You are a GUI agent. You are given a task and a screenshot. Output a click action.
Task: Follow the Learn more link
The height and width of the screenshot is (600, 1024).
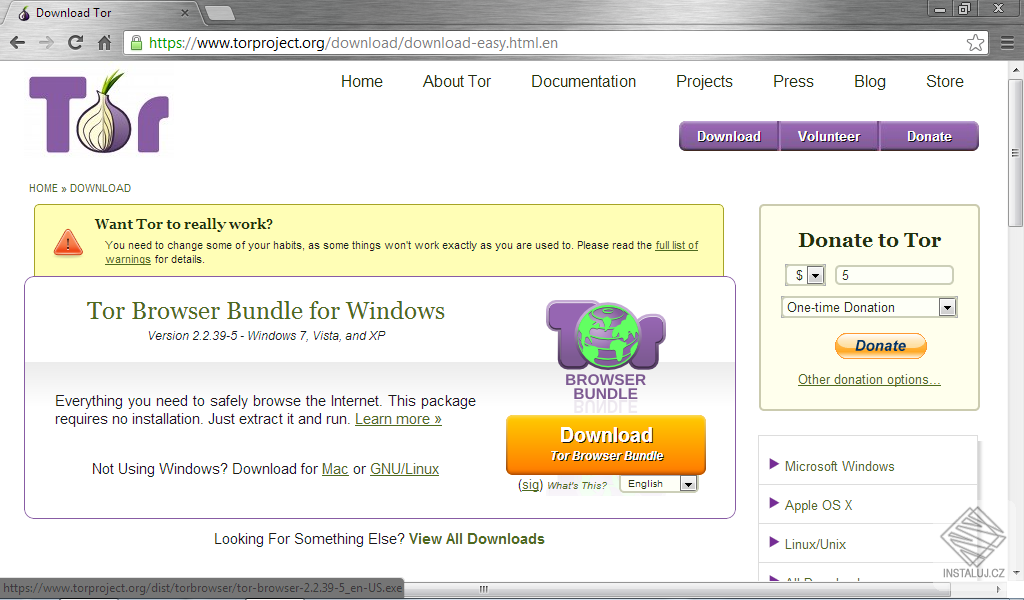pyautogui.click(x=398, y=419)
